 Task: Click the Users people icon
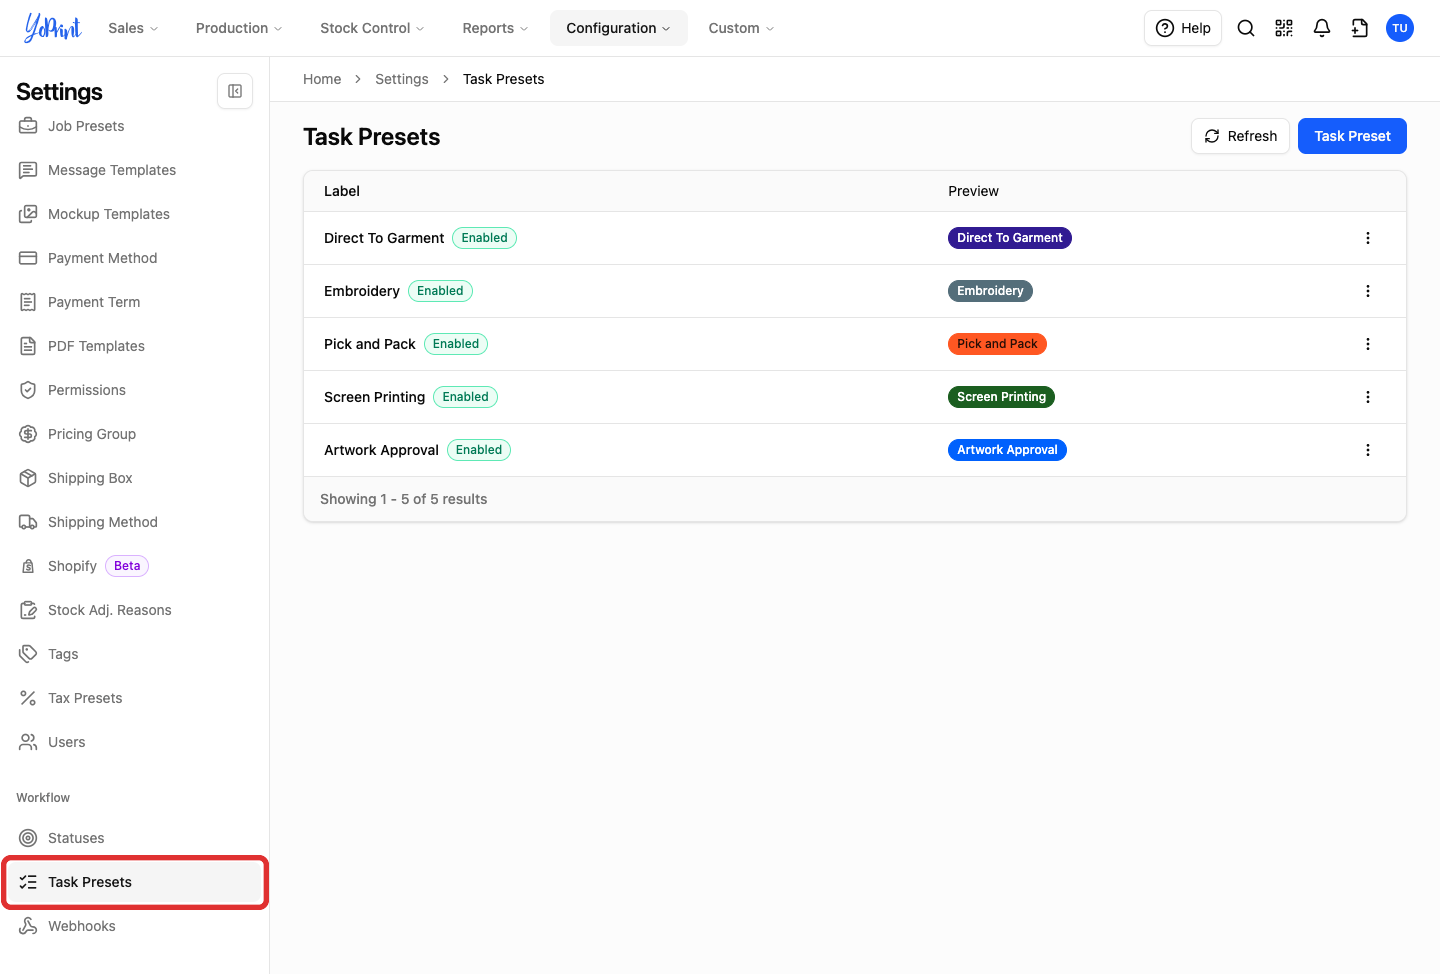coord(28,742)
